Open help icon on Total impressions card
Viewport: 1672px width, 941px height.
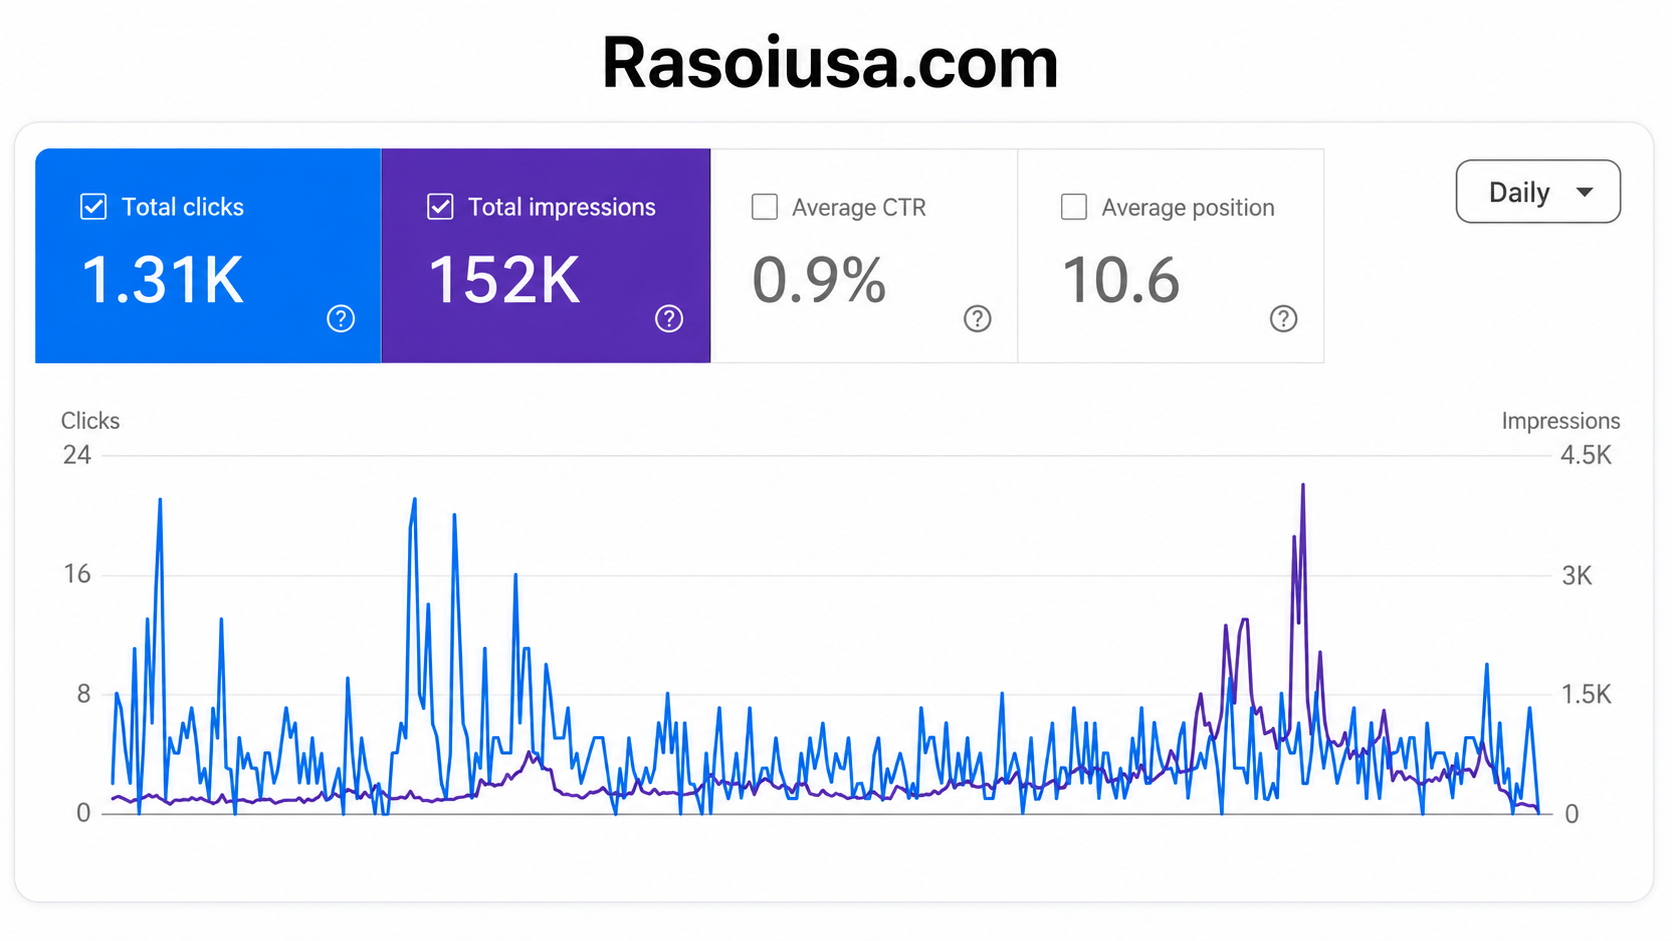(x=669, y=318)
